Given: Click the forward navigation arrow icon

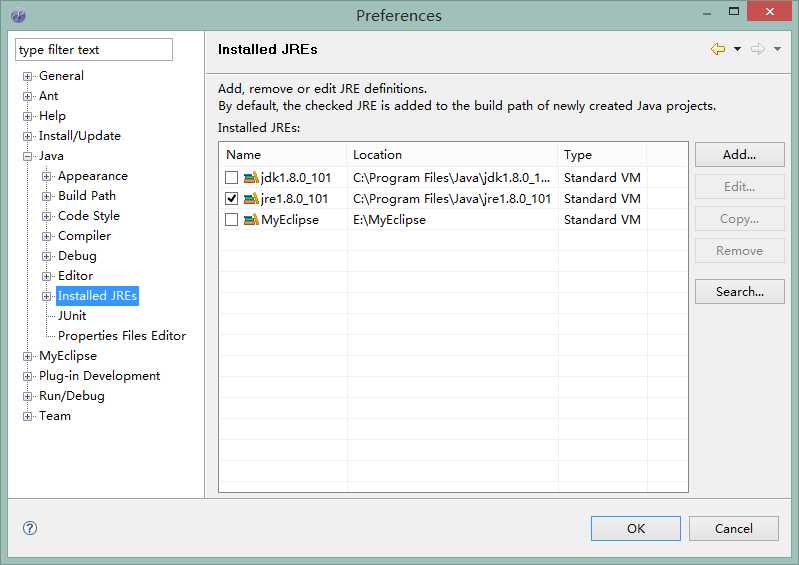Looking at the screenshot, I should pyautogui.click(x=758, y=49).
